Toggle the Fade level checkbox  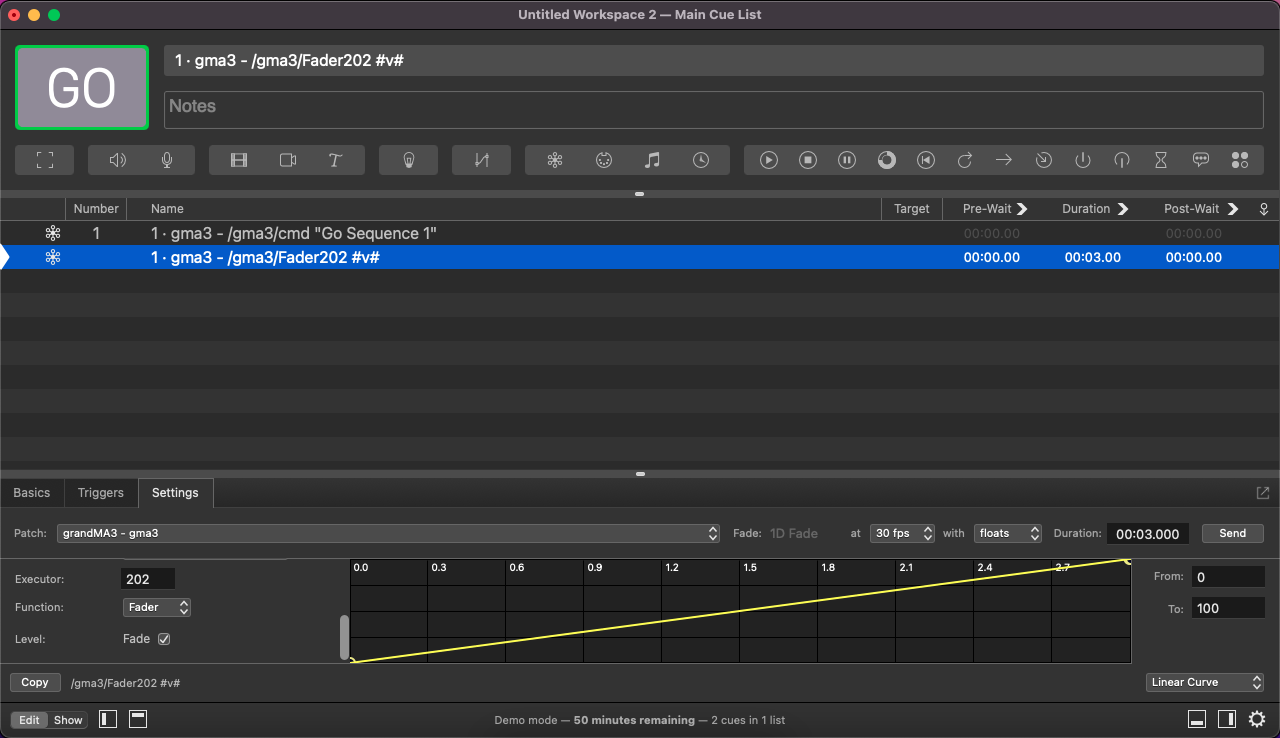click(x=164, y=639)
